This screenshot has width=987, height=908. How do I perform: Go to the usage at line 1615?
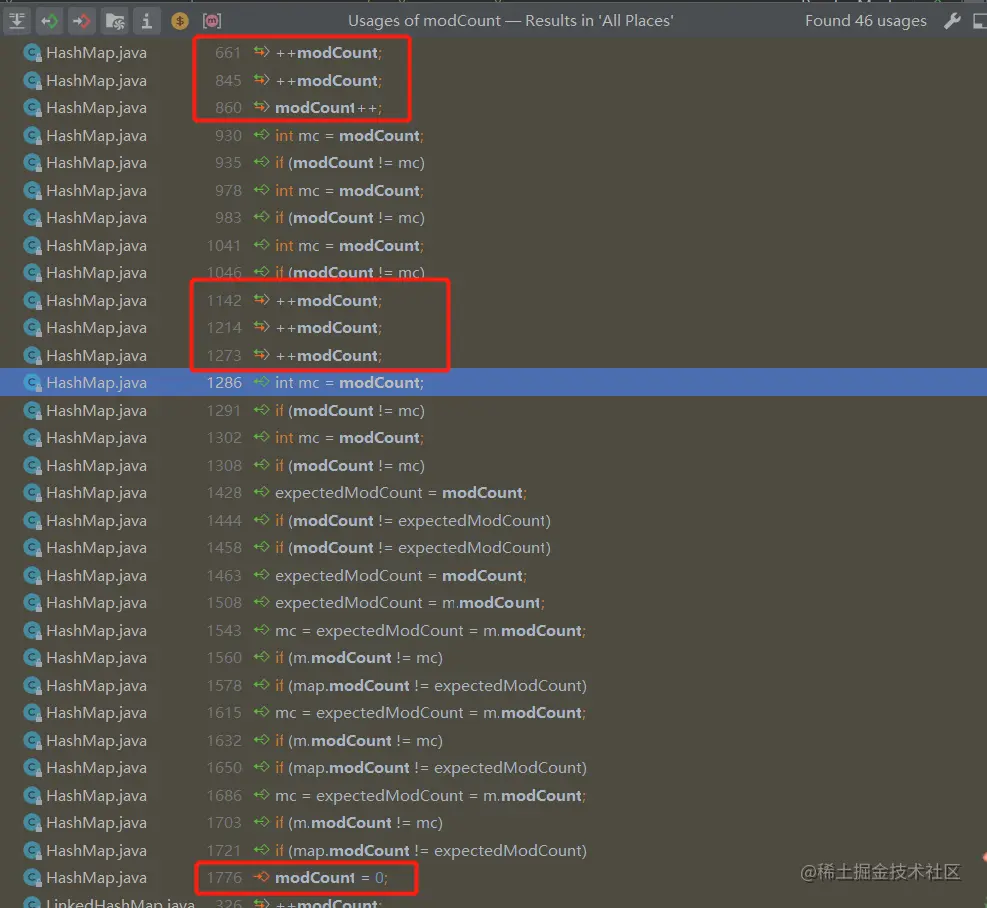494,713
